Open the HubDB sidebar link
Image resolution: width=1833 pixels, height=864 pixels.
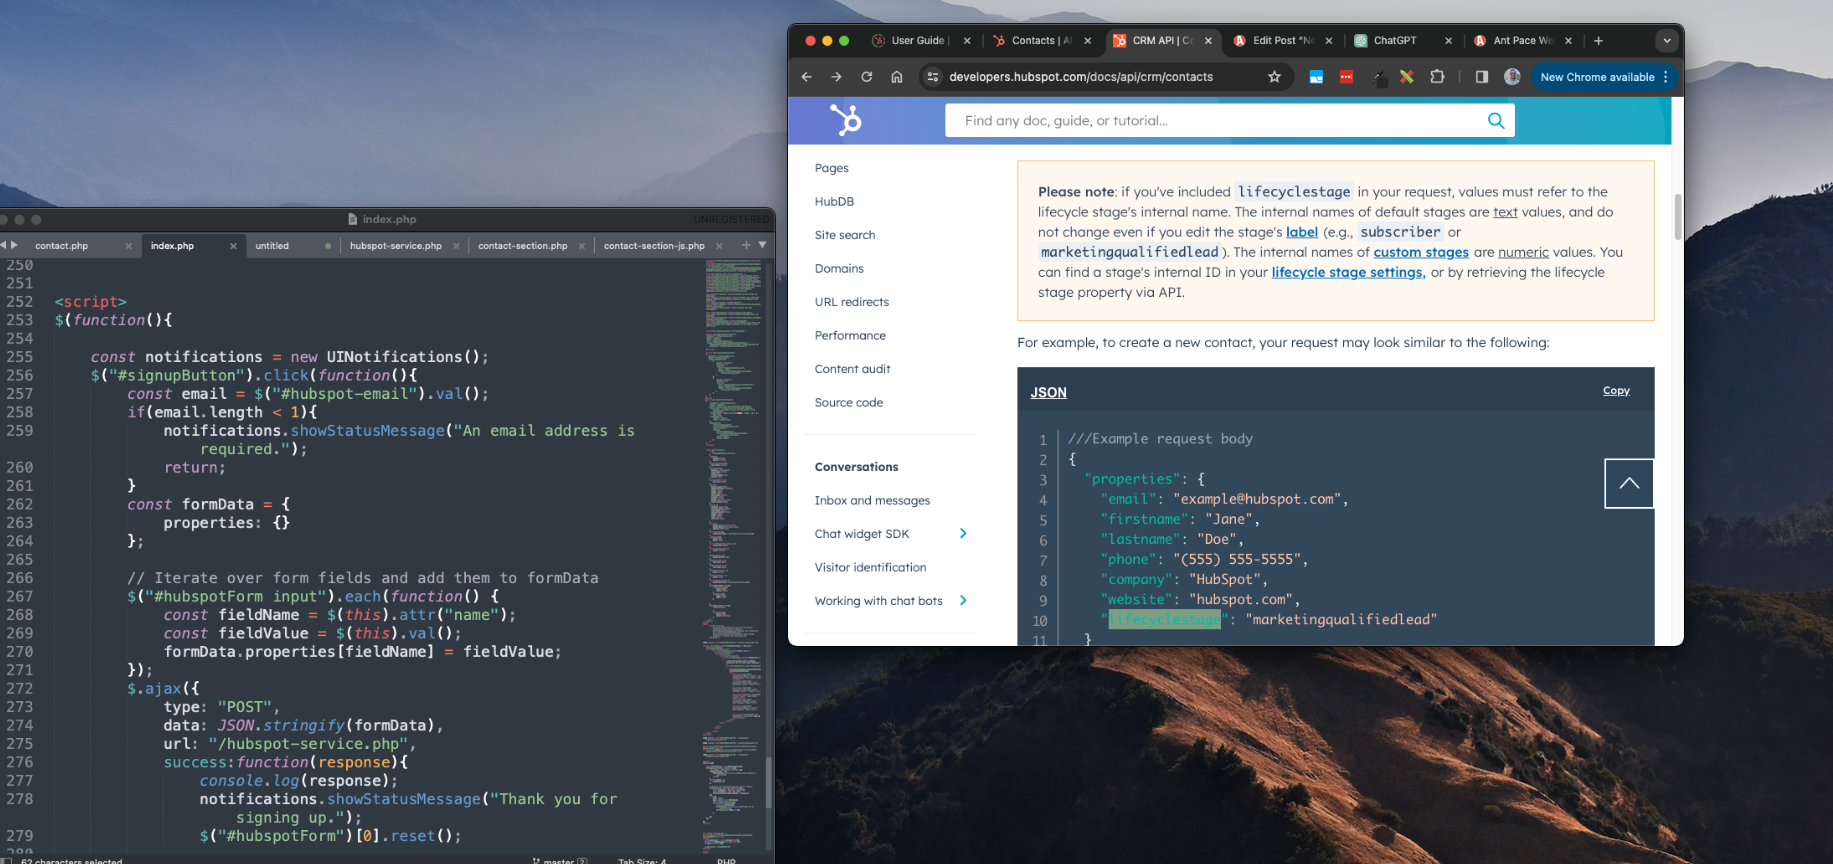pos(834,201)
